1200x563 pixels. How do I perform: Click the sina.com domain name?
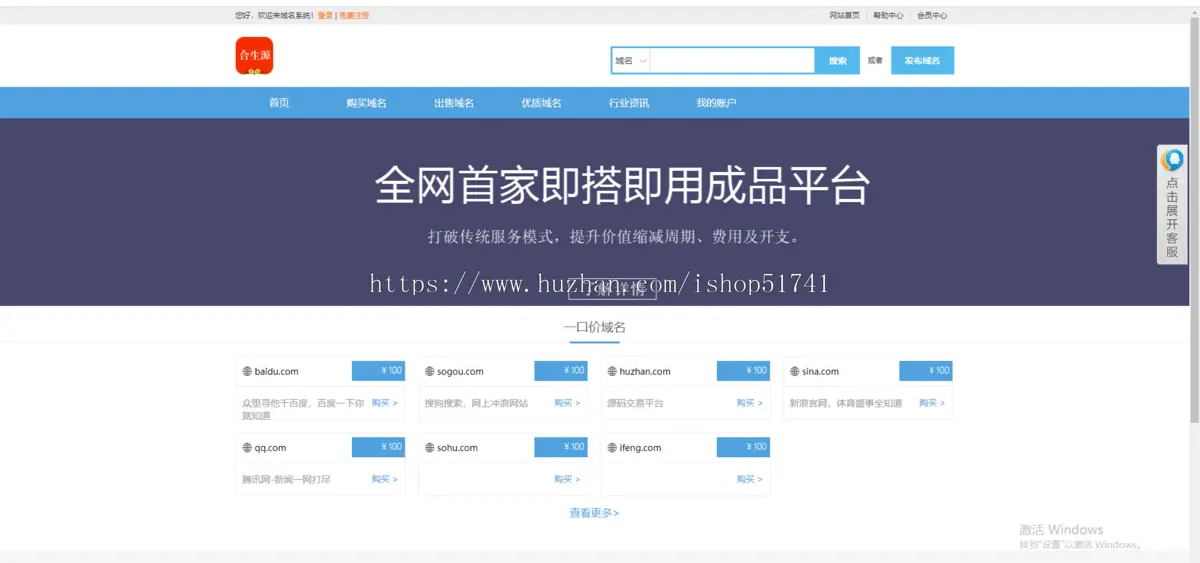(820, 371)
